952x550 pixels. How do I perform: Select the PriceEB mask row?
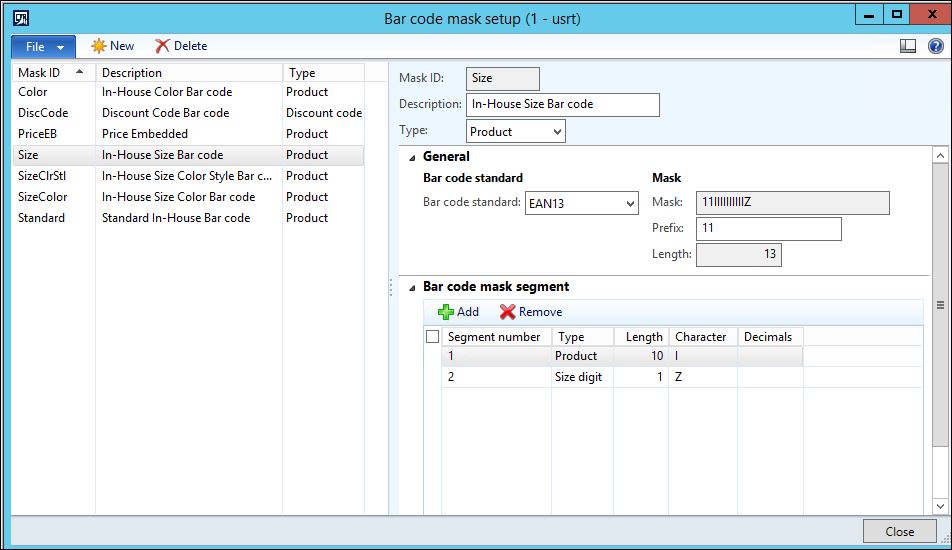pyautogui.click(x=188, y=134)
